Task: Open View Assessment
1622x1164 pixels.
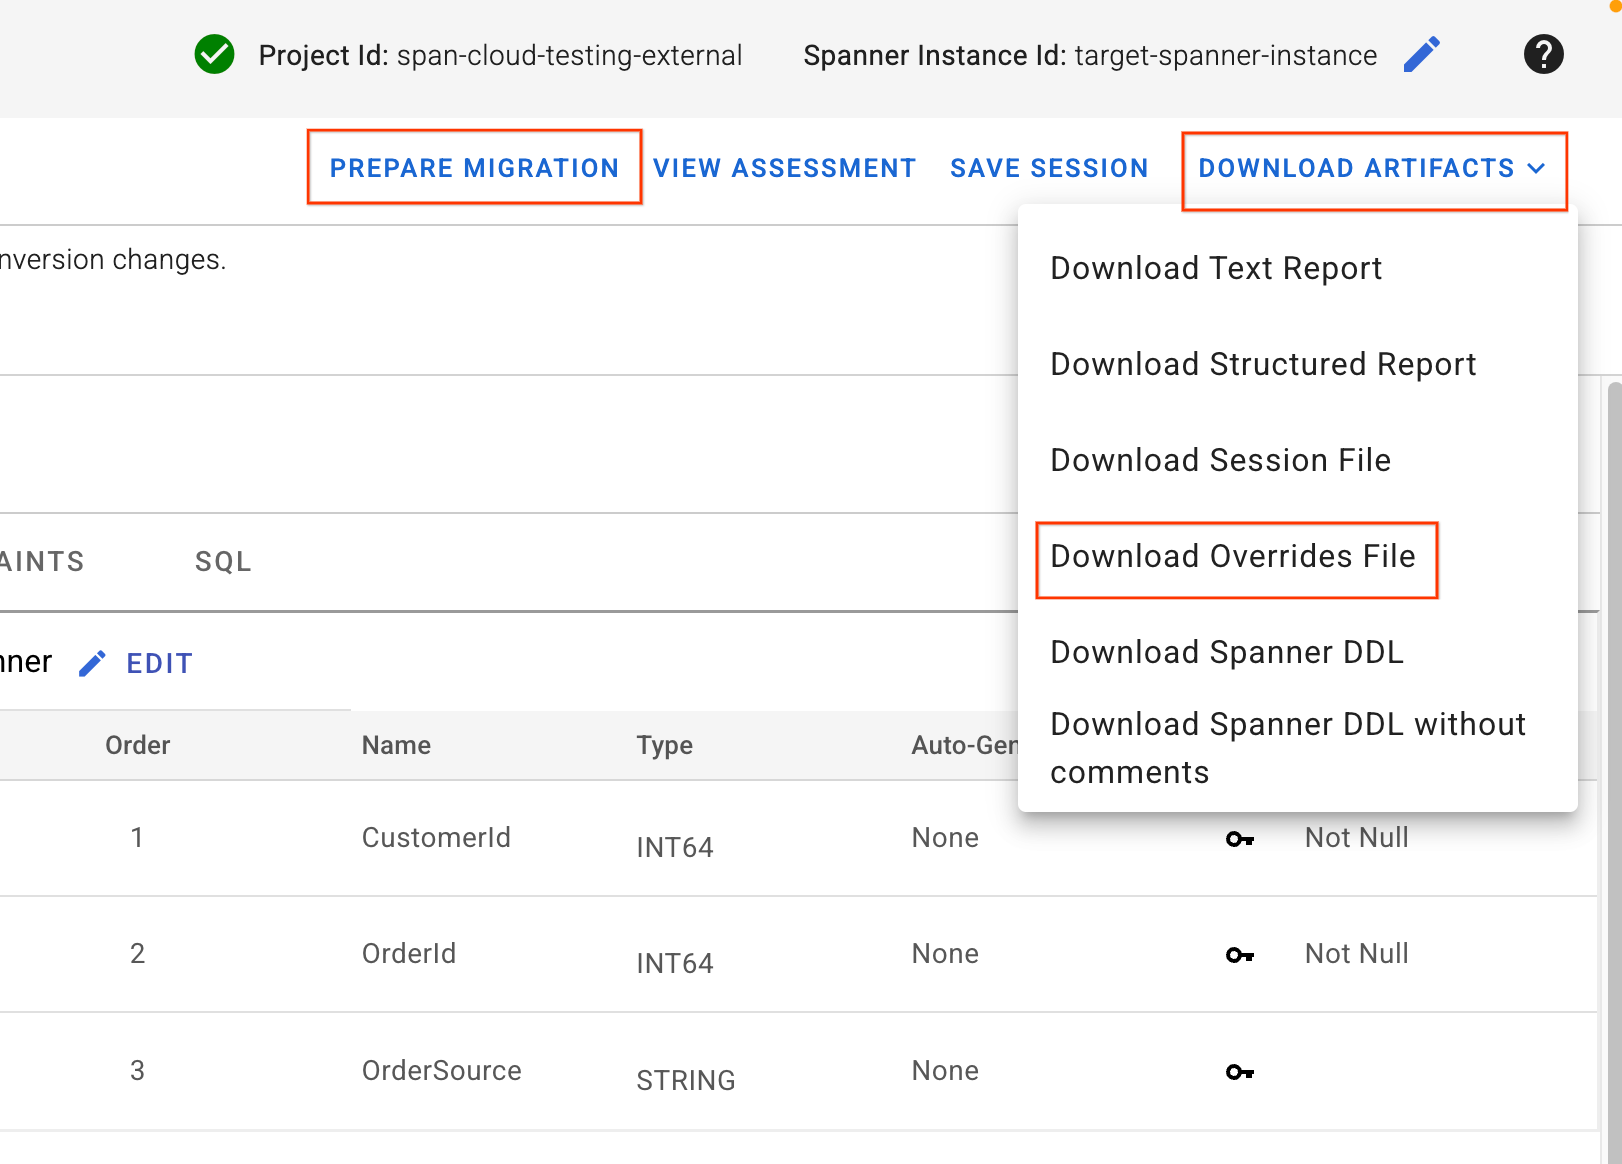Action: pos(784,168)
